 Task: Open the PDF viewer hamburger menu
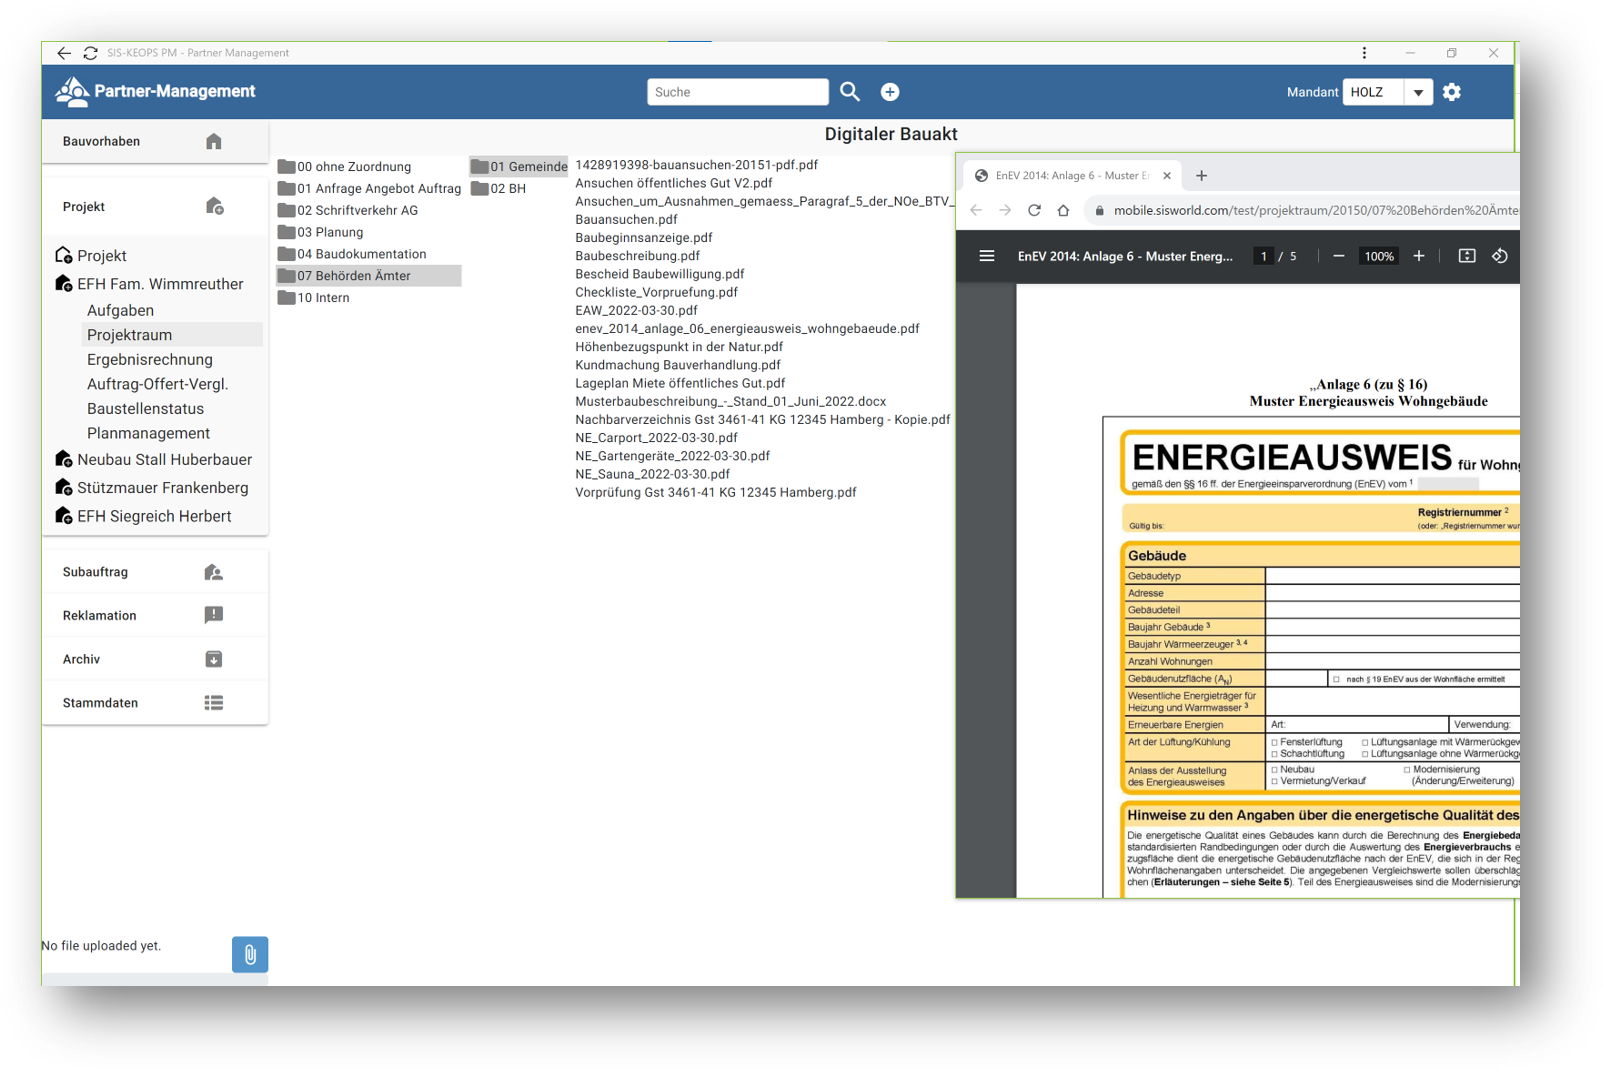986,256
